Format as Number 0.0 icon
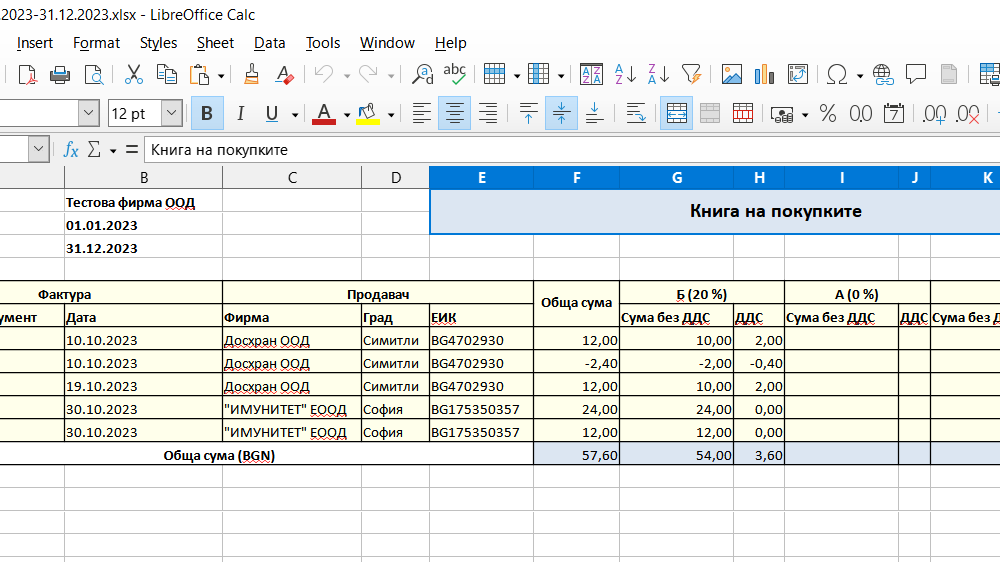 860,114
